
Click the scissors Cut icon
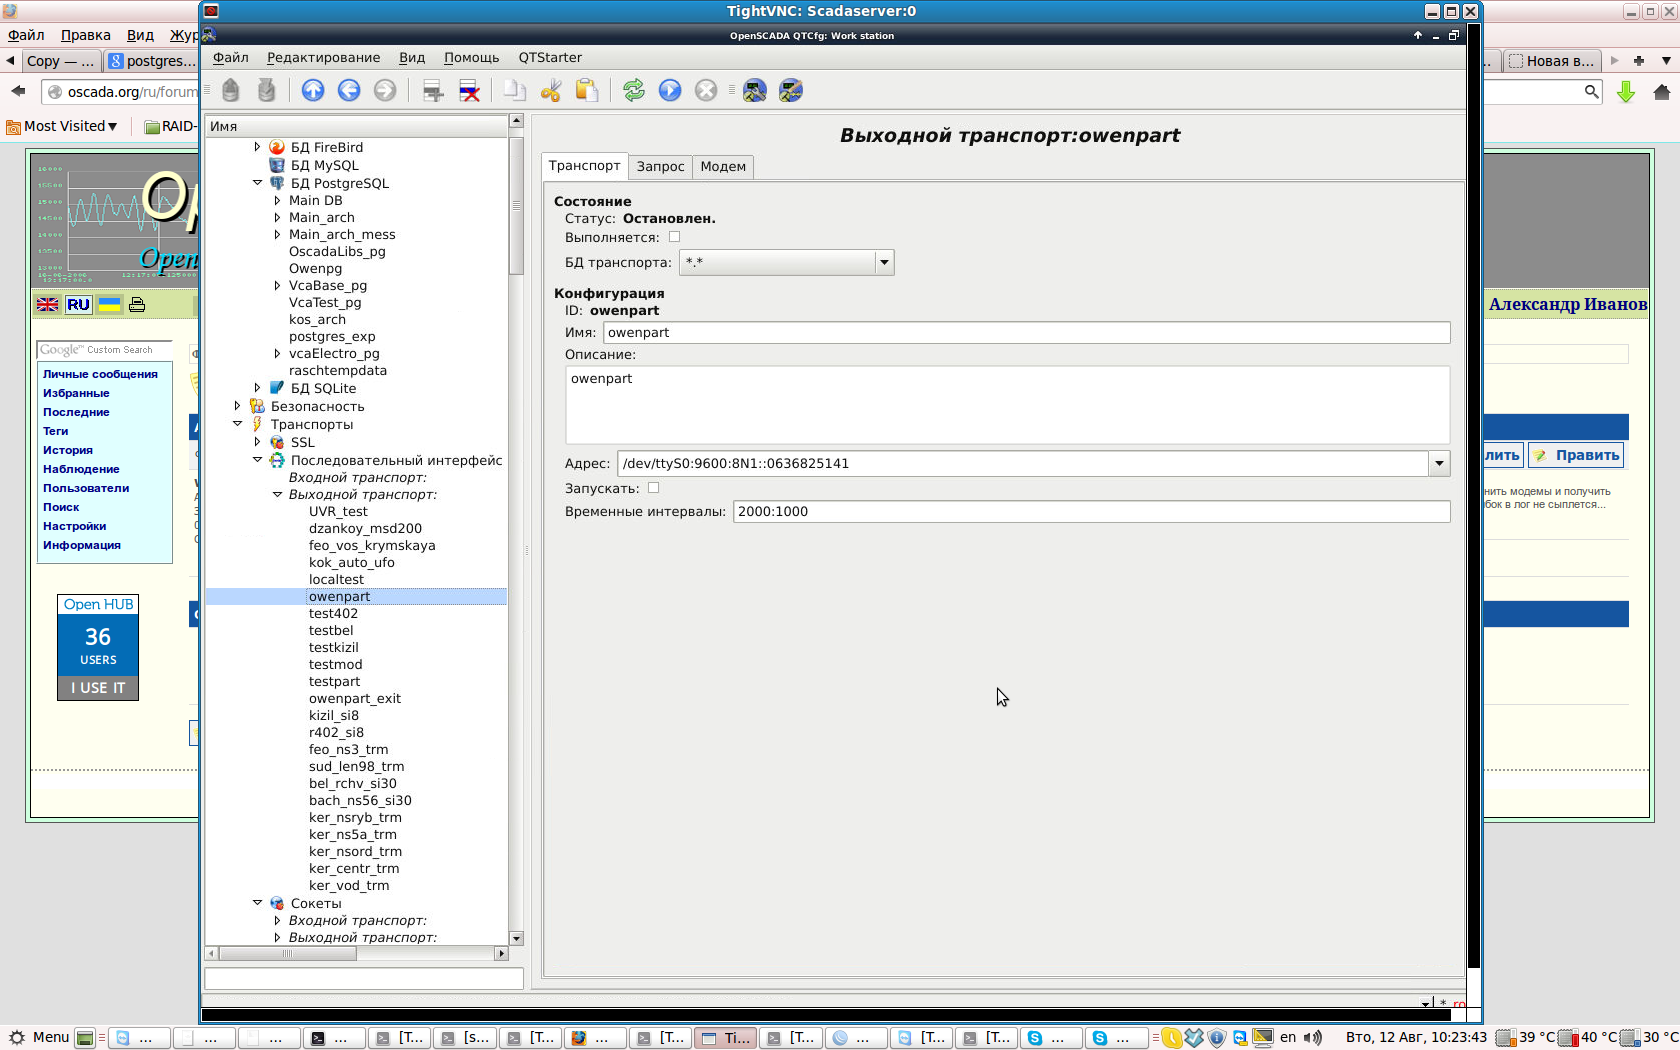pos(551,91)
